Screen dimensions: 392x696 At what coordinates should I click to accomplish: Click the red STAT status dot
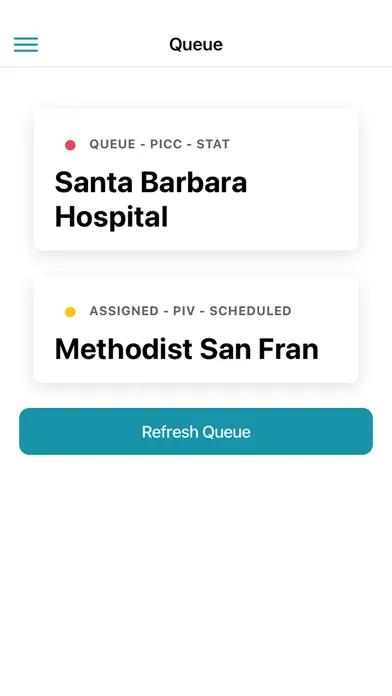(70, 145)
